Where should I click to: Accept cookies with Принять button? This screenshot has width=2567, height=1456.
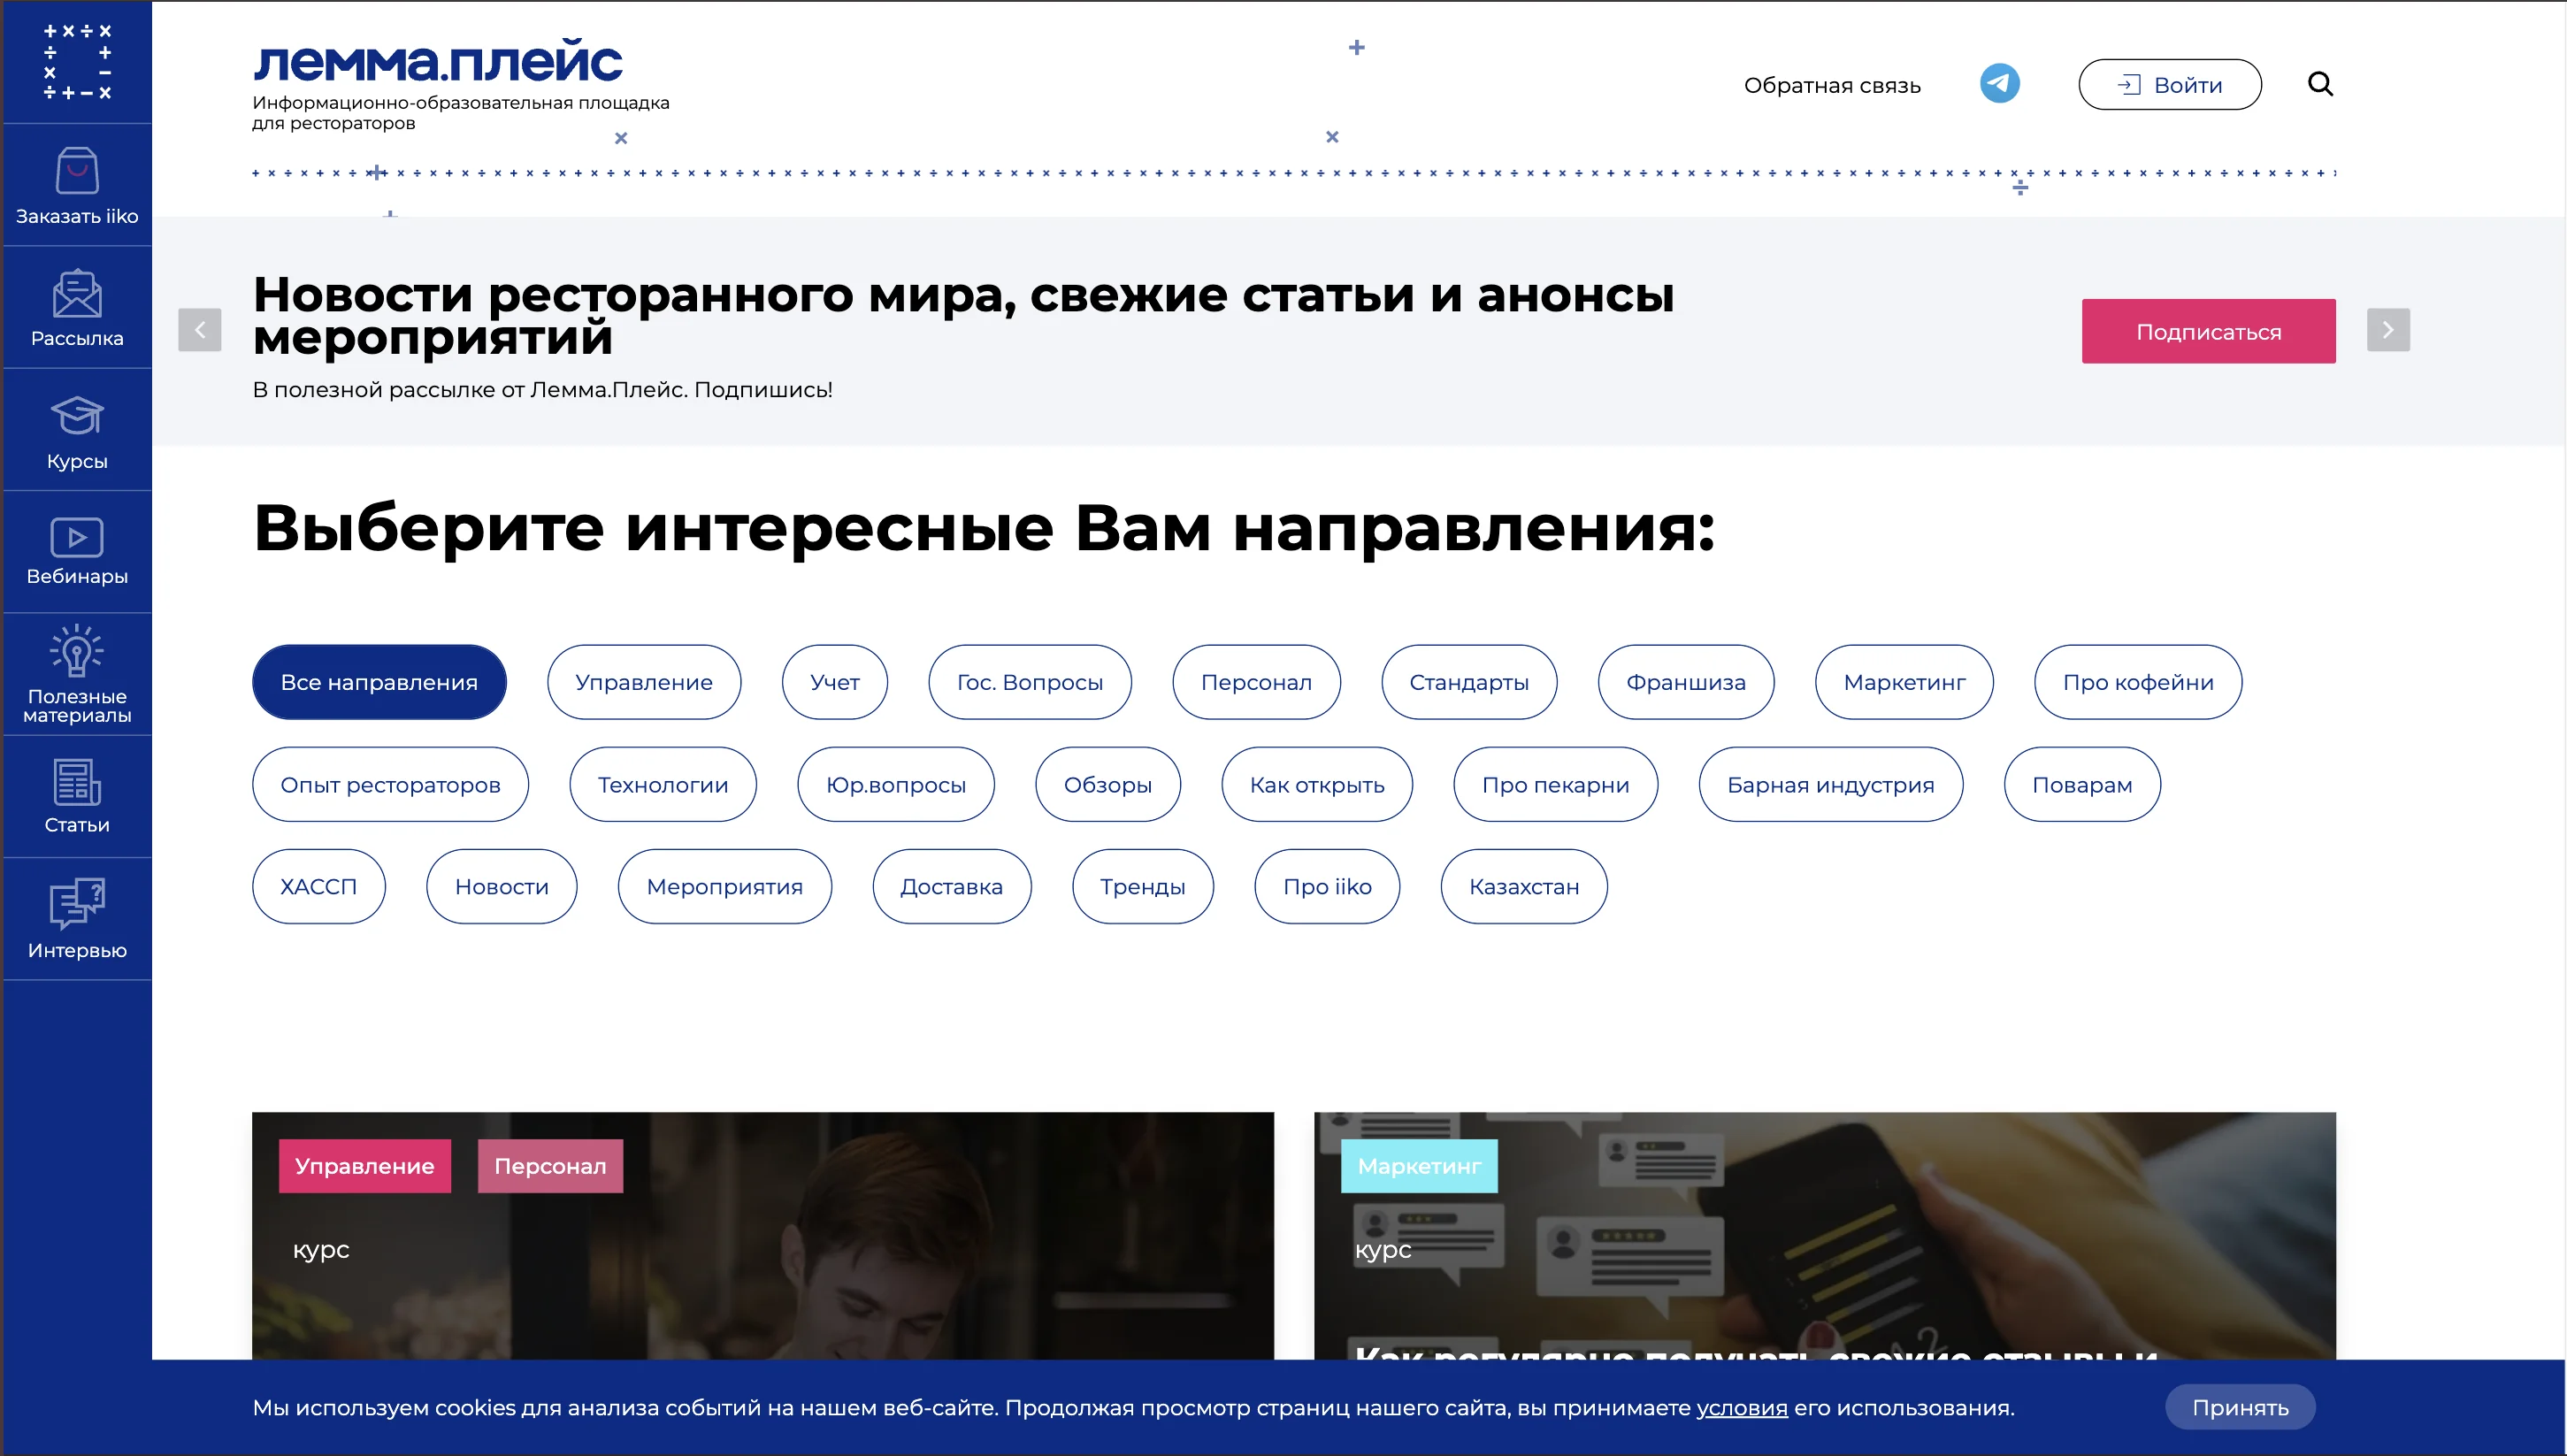tap(2240, 1407)
